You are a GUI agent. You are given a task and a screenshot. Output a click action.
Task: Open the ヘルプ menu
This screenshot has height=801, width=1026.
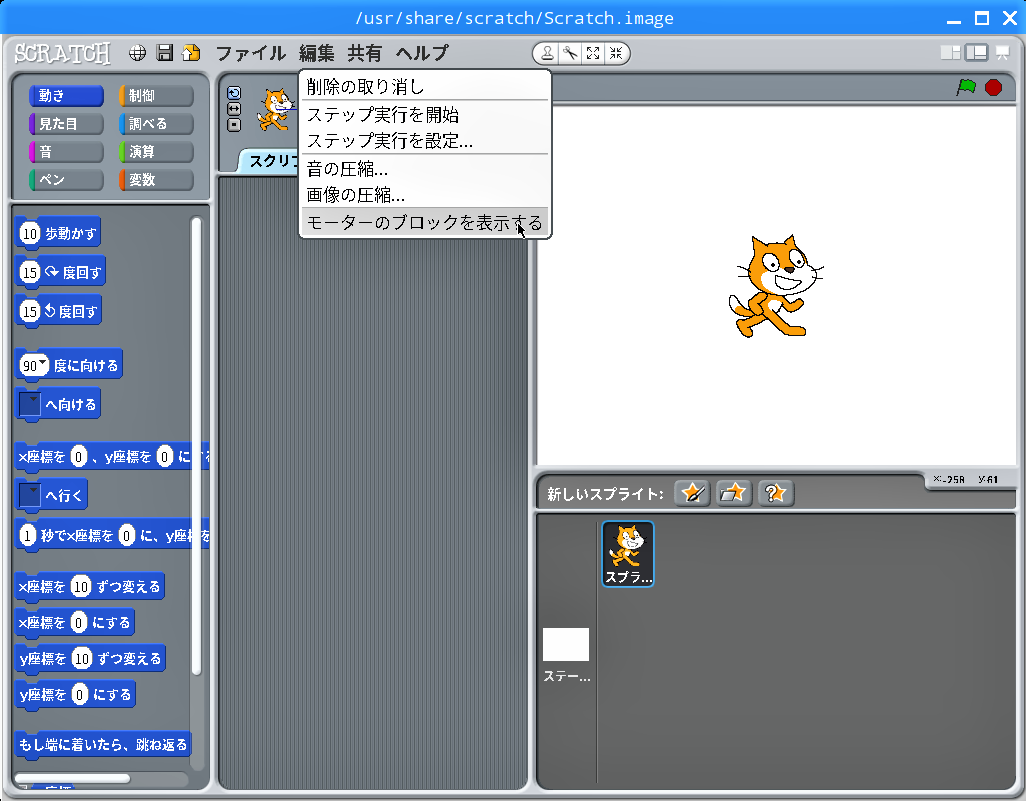[423, 53]
